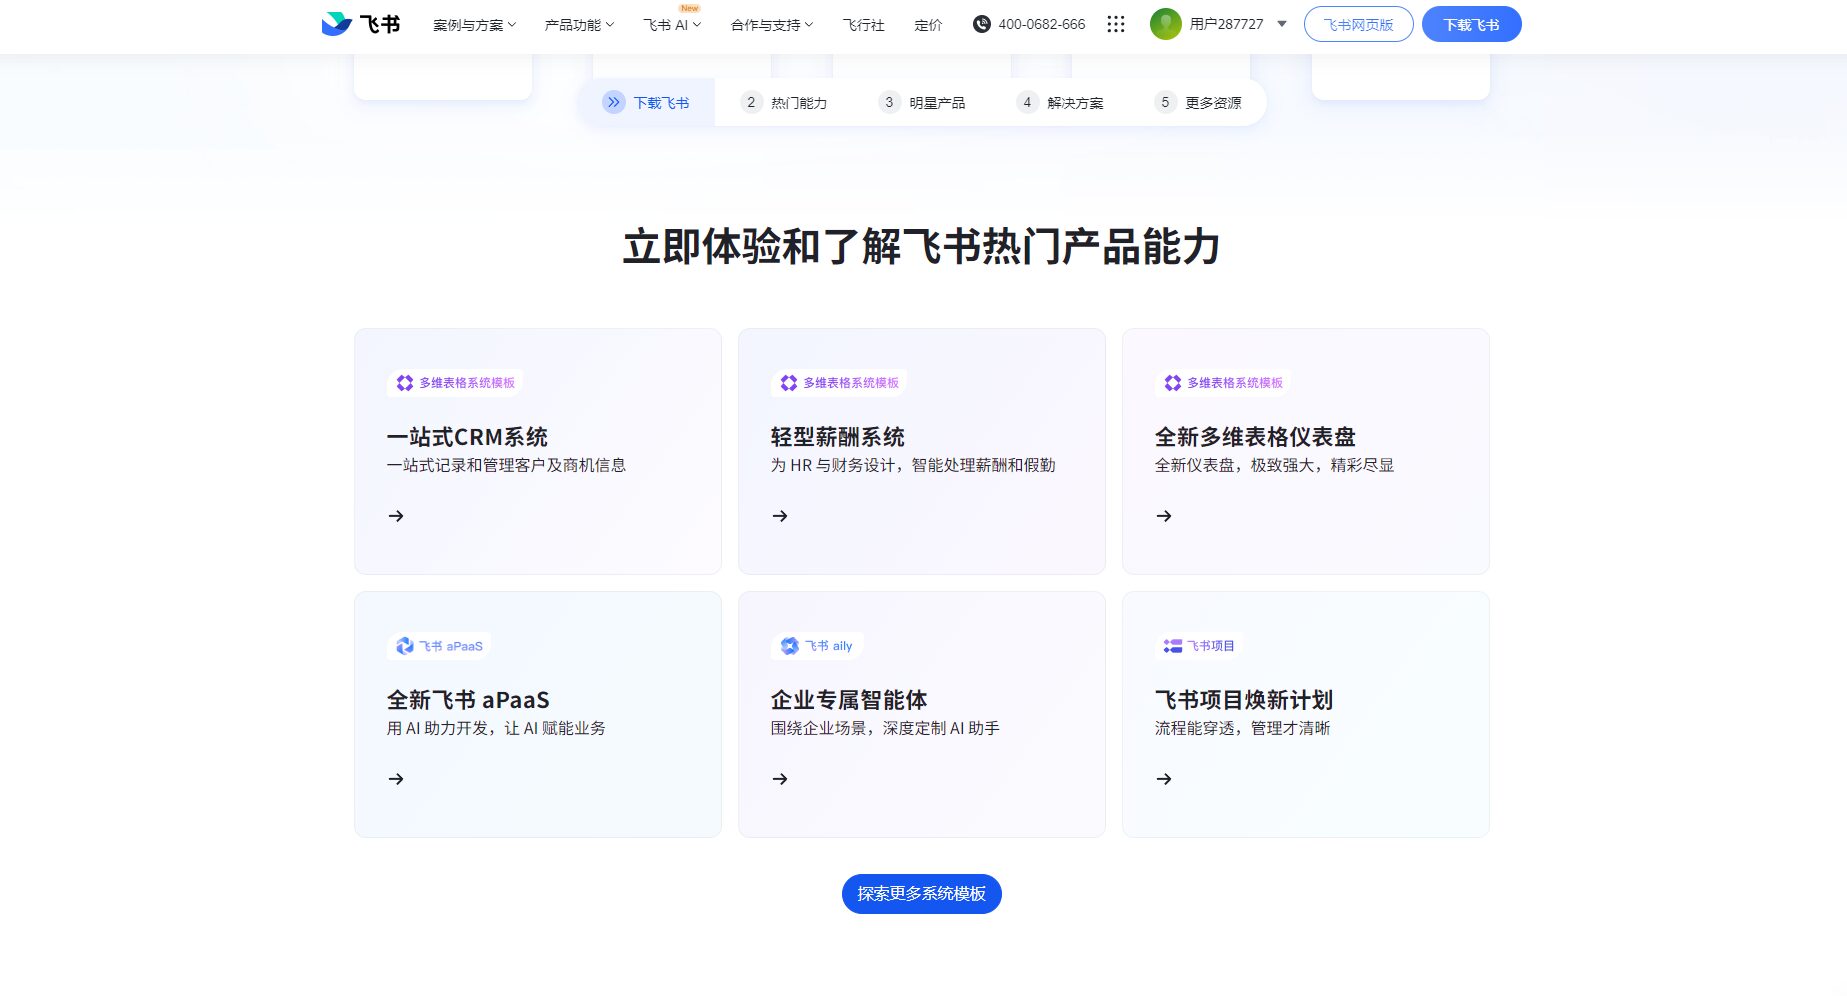Viewport: 1847px width, 996px height.
Task: Click the arrow on 全新飞书 aPaaS card
Action: (x=396, y=779)
